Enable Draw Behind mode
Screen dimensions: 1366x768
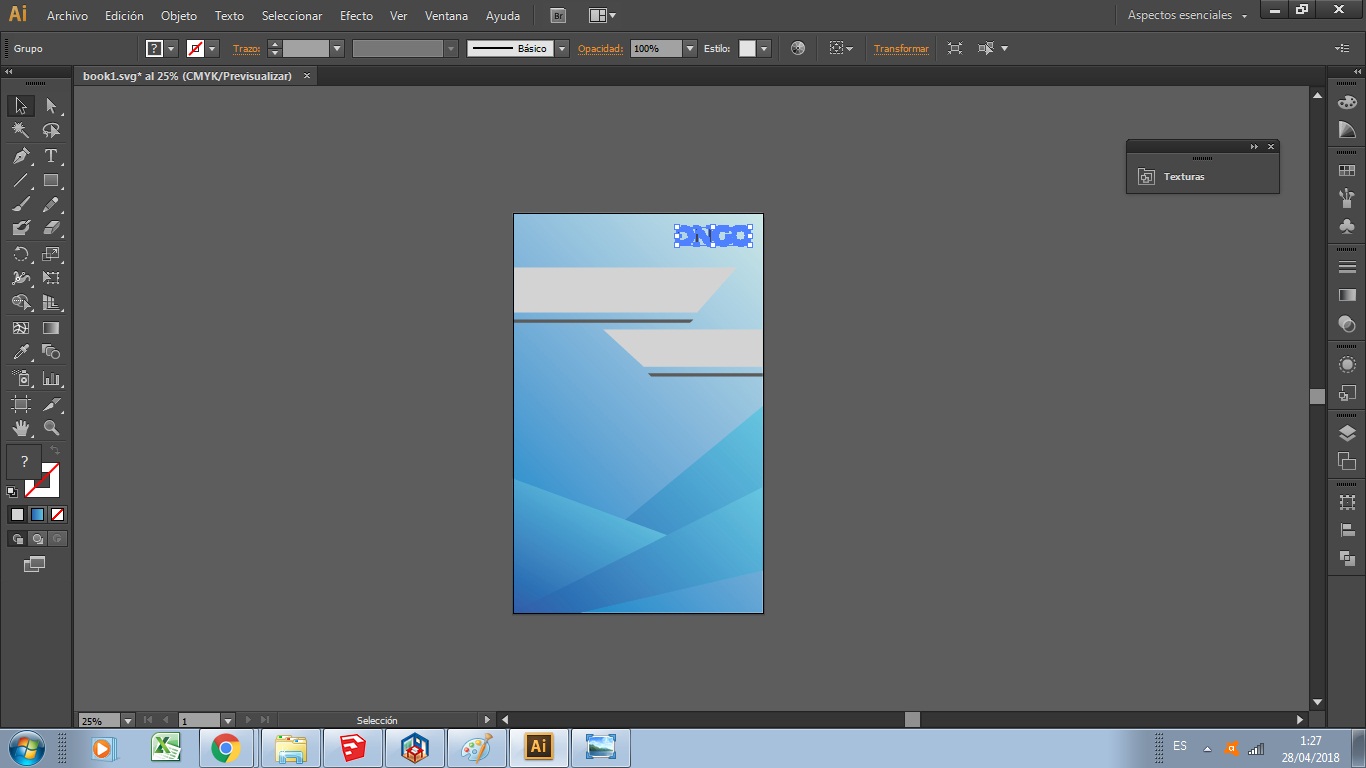tap(38, 539)
